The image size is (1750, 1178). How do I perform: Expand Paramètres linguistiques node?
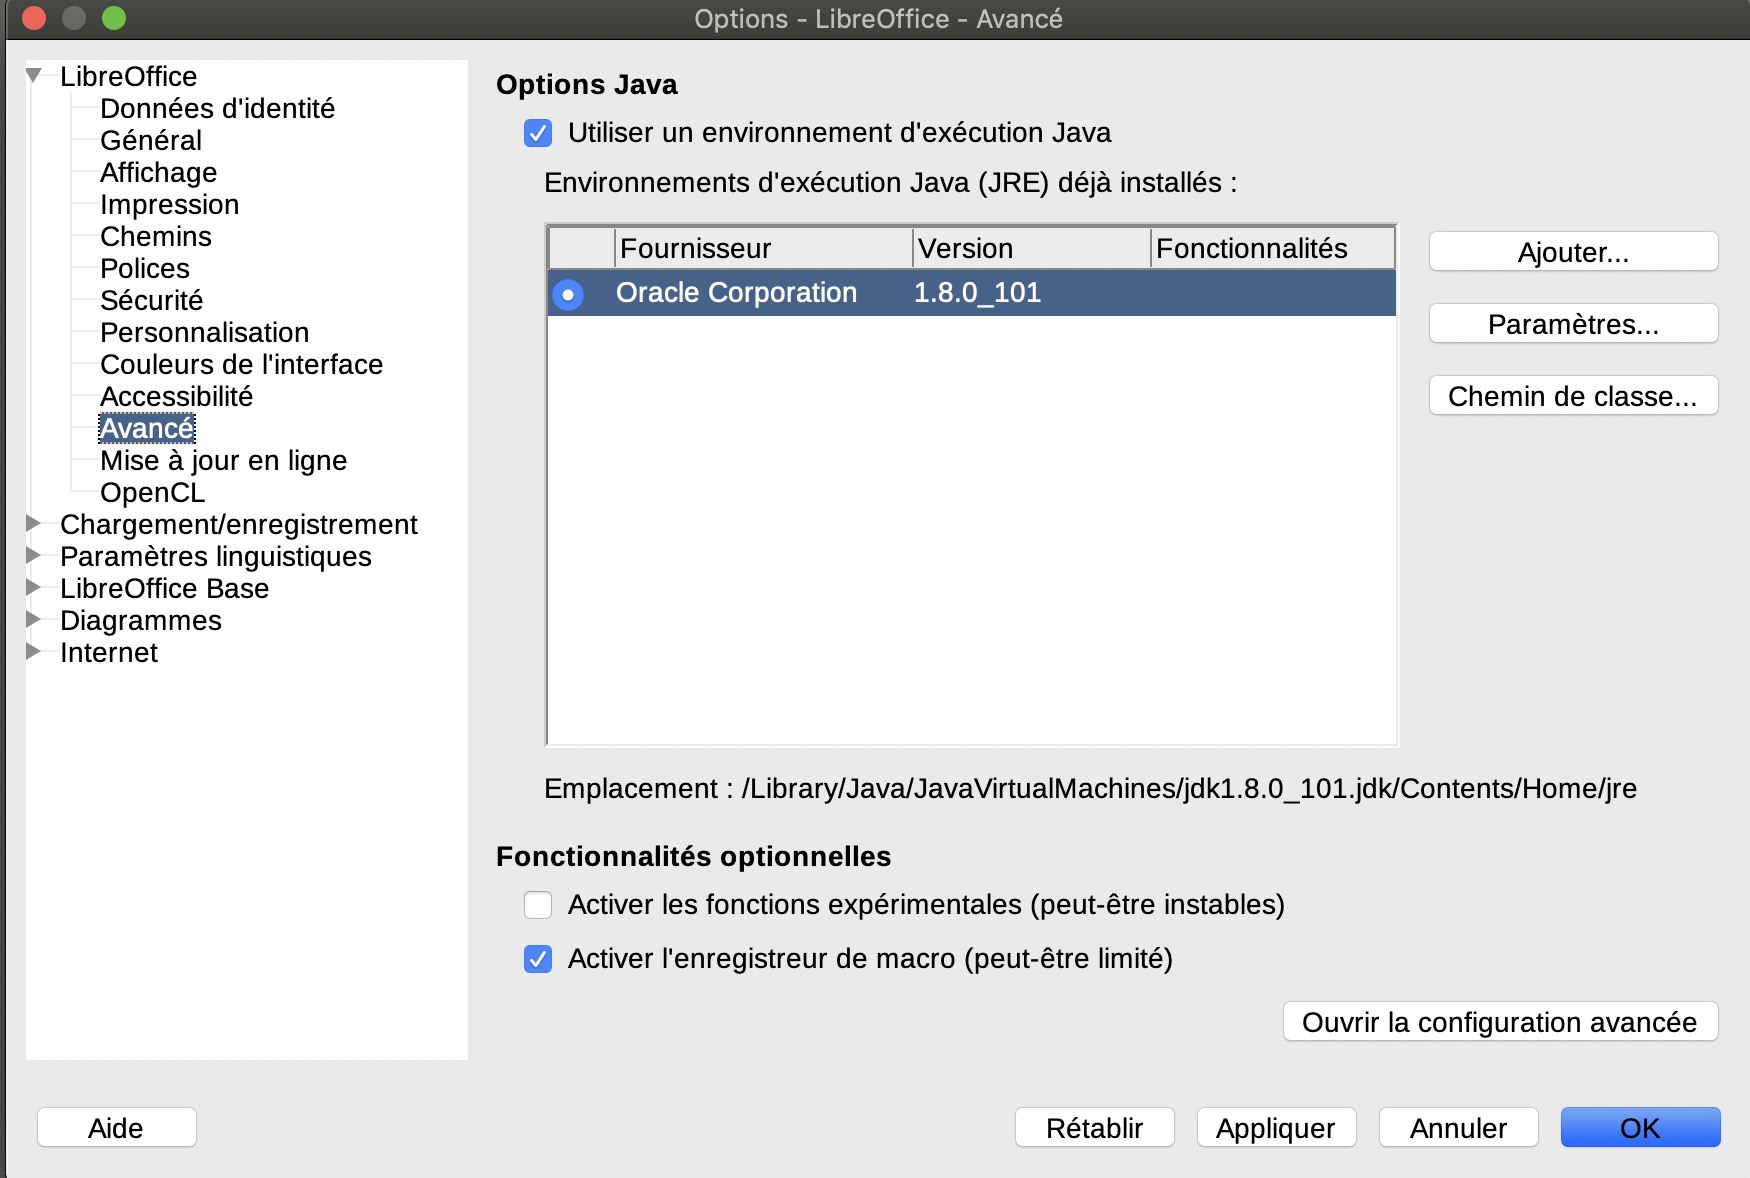[33, 555]
